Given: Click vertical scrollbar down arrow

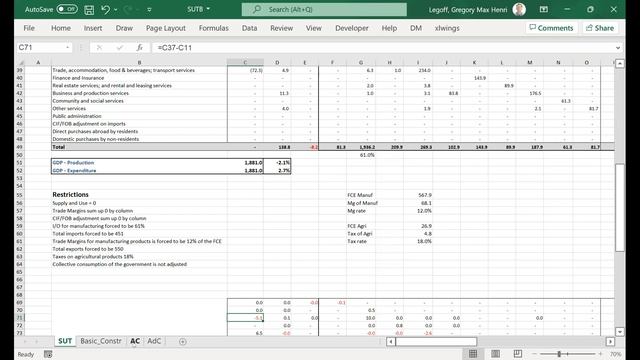Looking at the screenshot, I should [x=620, y=332].
